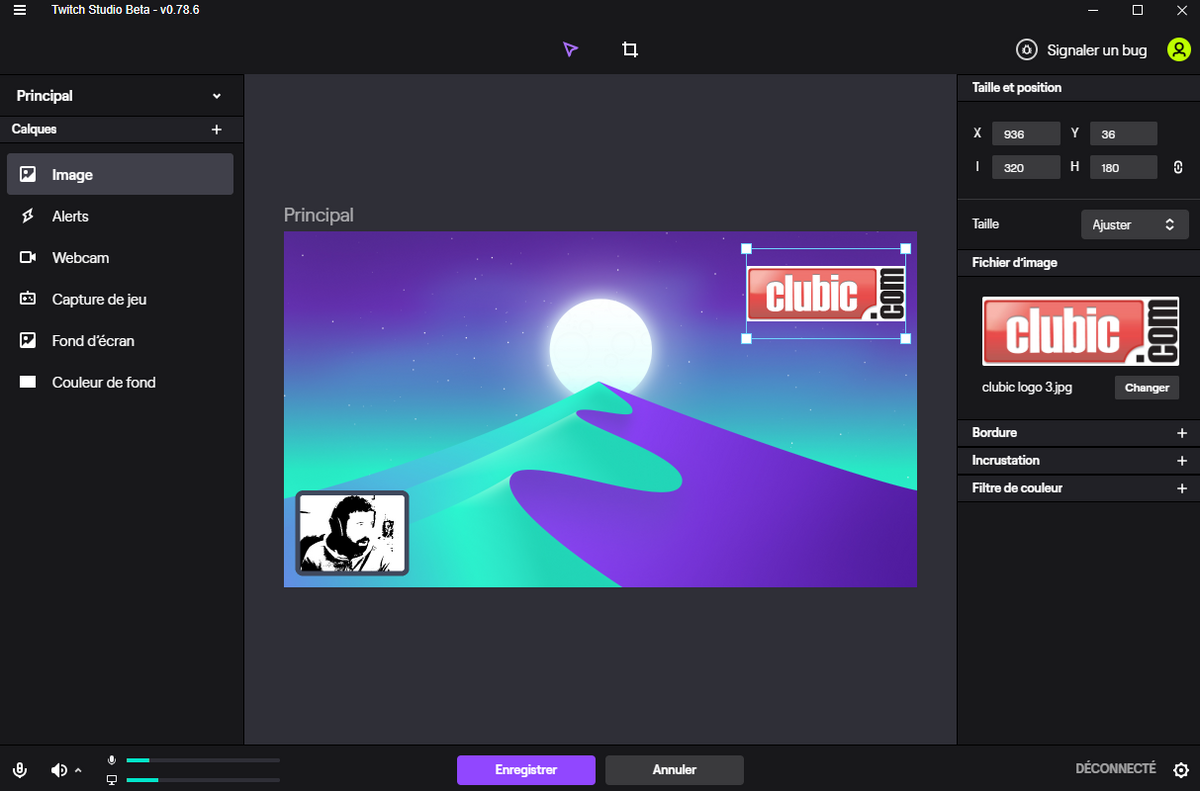1200x791 pixels.
Task: Click the Calques section label
Action: pos(34,129)
